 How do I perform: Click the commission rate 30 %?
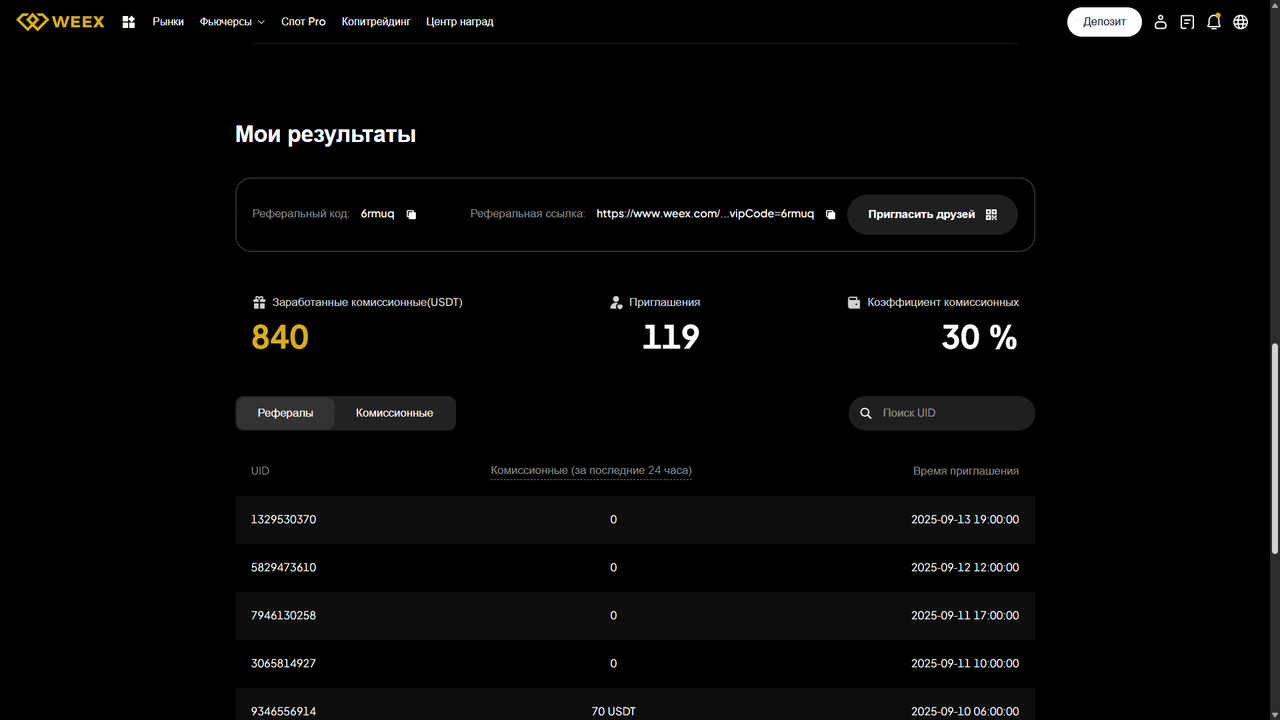click(x=979, y=338)
